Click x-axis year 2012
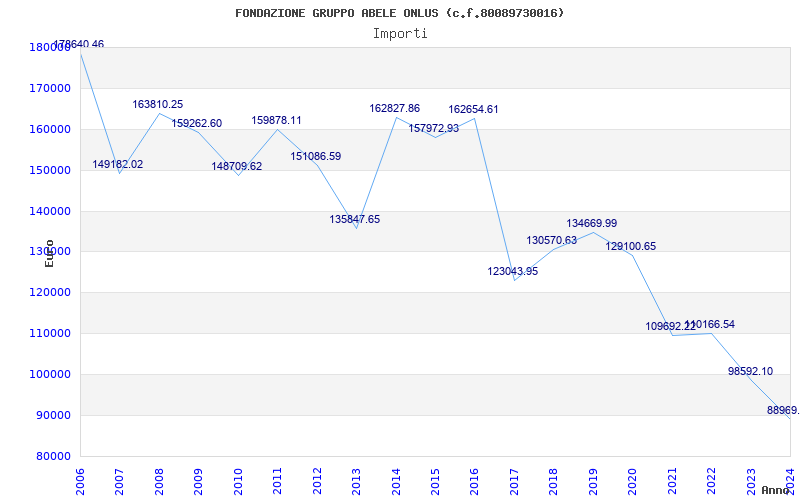Screen dimensions: 800x500 coord(317,480)
